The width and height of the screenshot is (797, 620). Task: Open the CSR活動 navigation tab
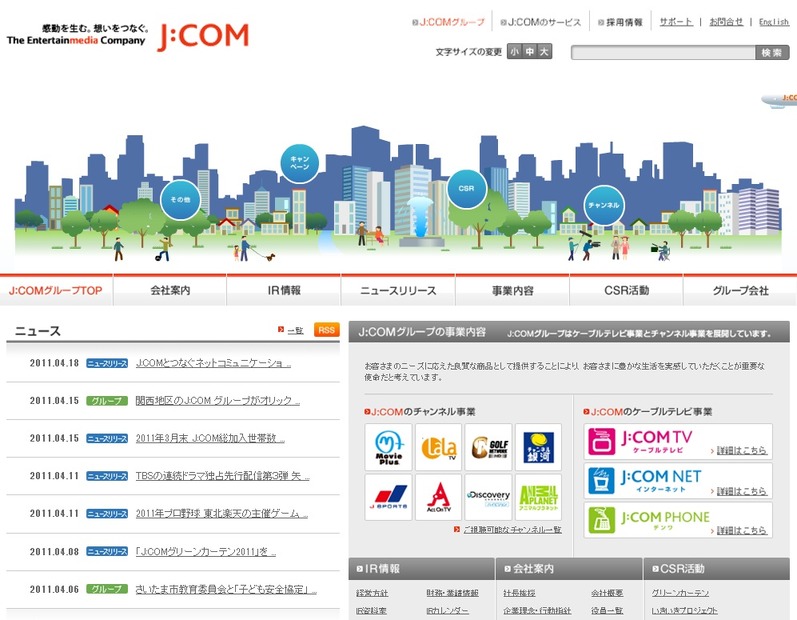click(626, 291)
